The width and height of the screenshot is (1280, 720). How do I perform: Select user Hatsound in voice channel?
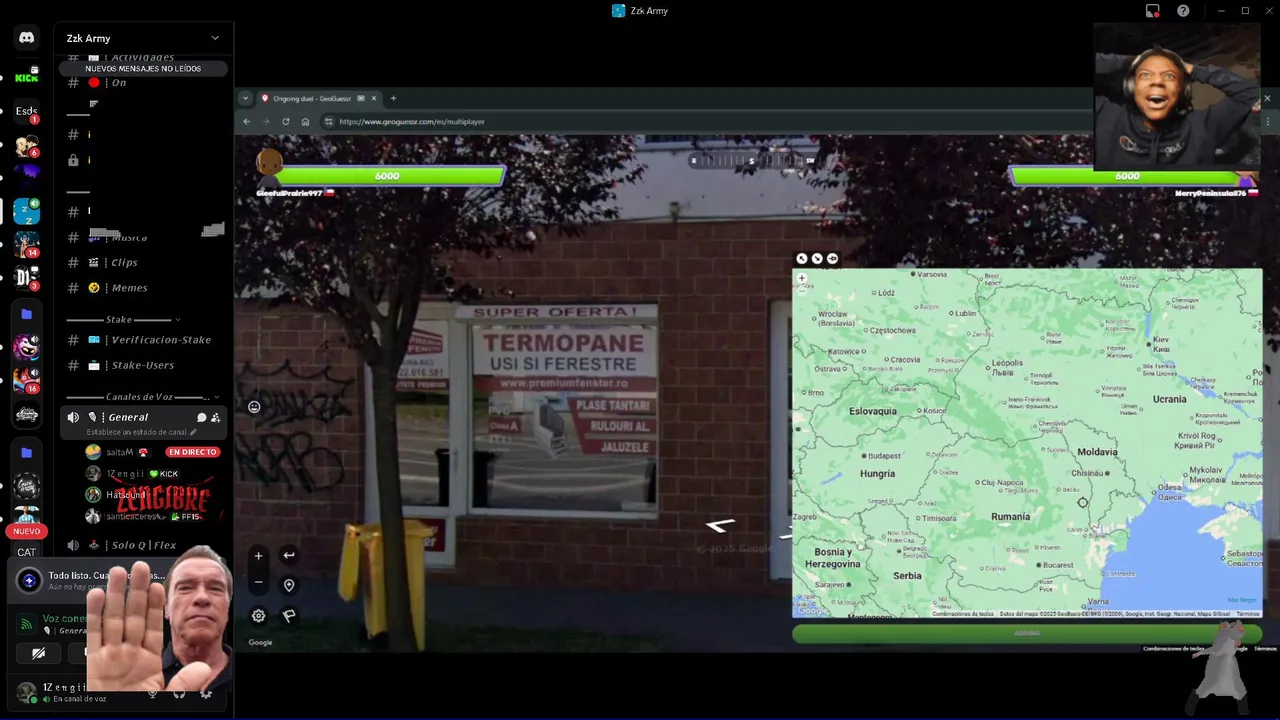pos(125,495)
